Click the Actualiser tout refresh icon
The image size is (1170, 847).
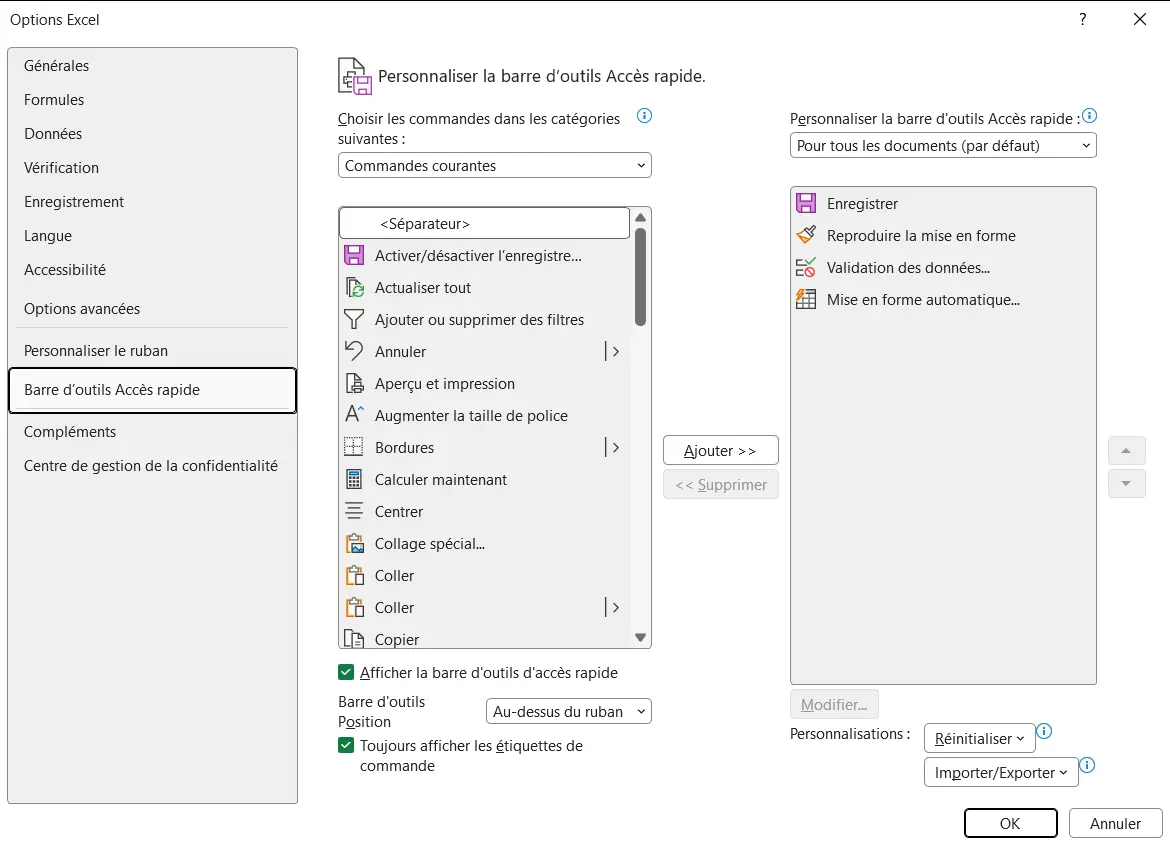pos(354,287)
